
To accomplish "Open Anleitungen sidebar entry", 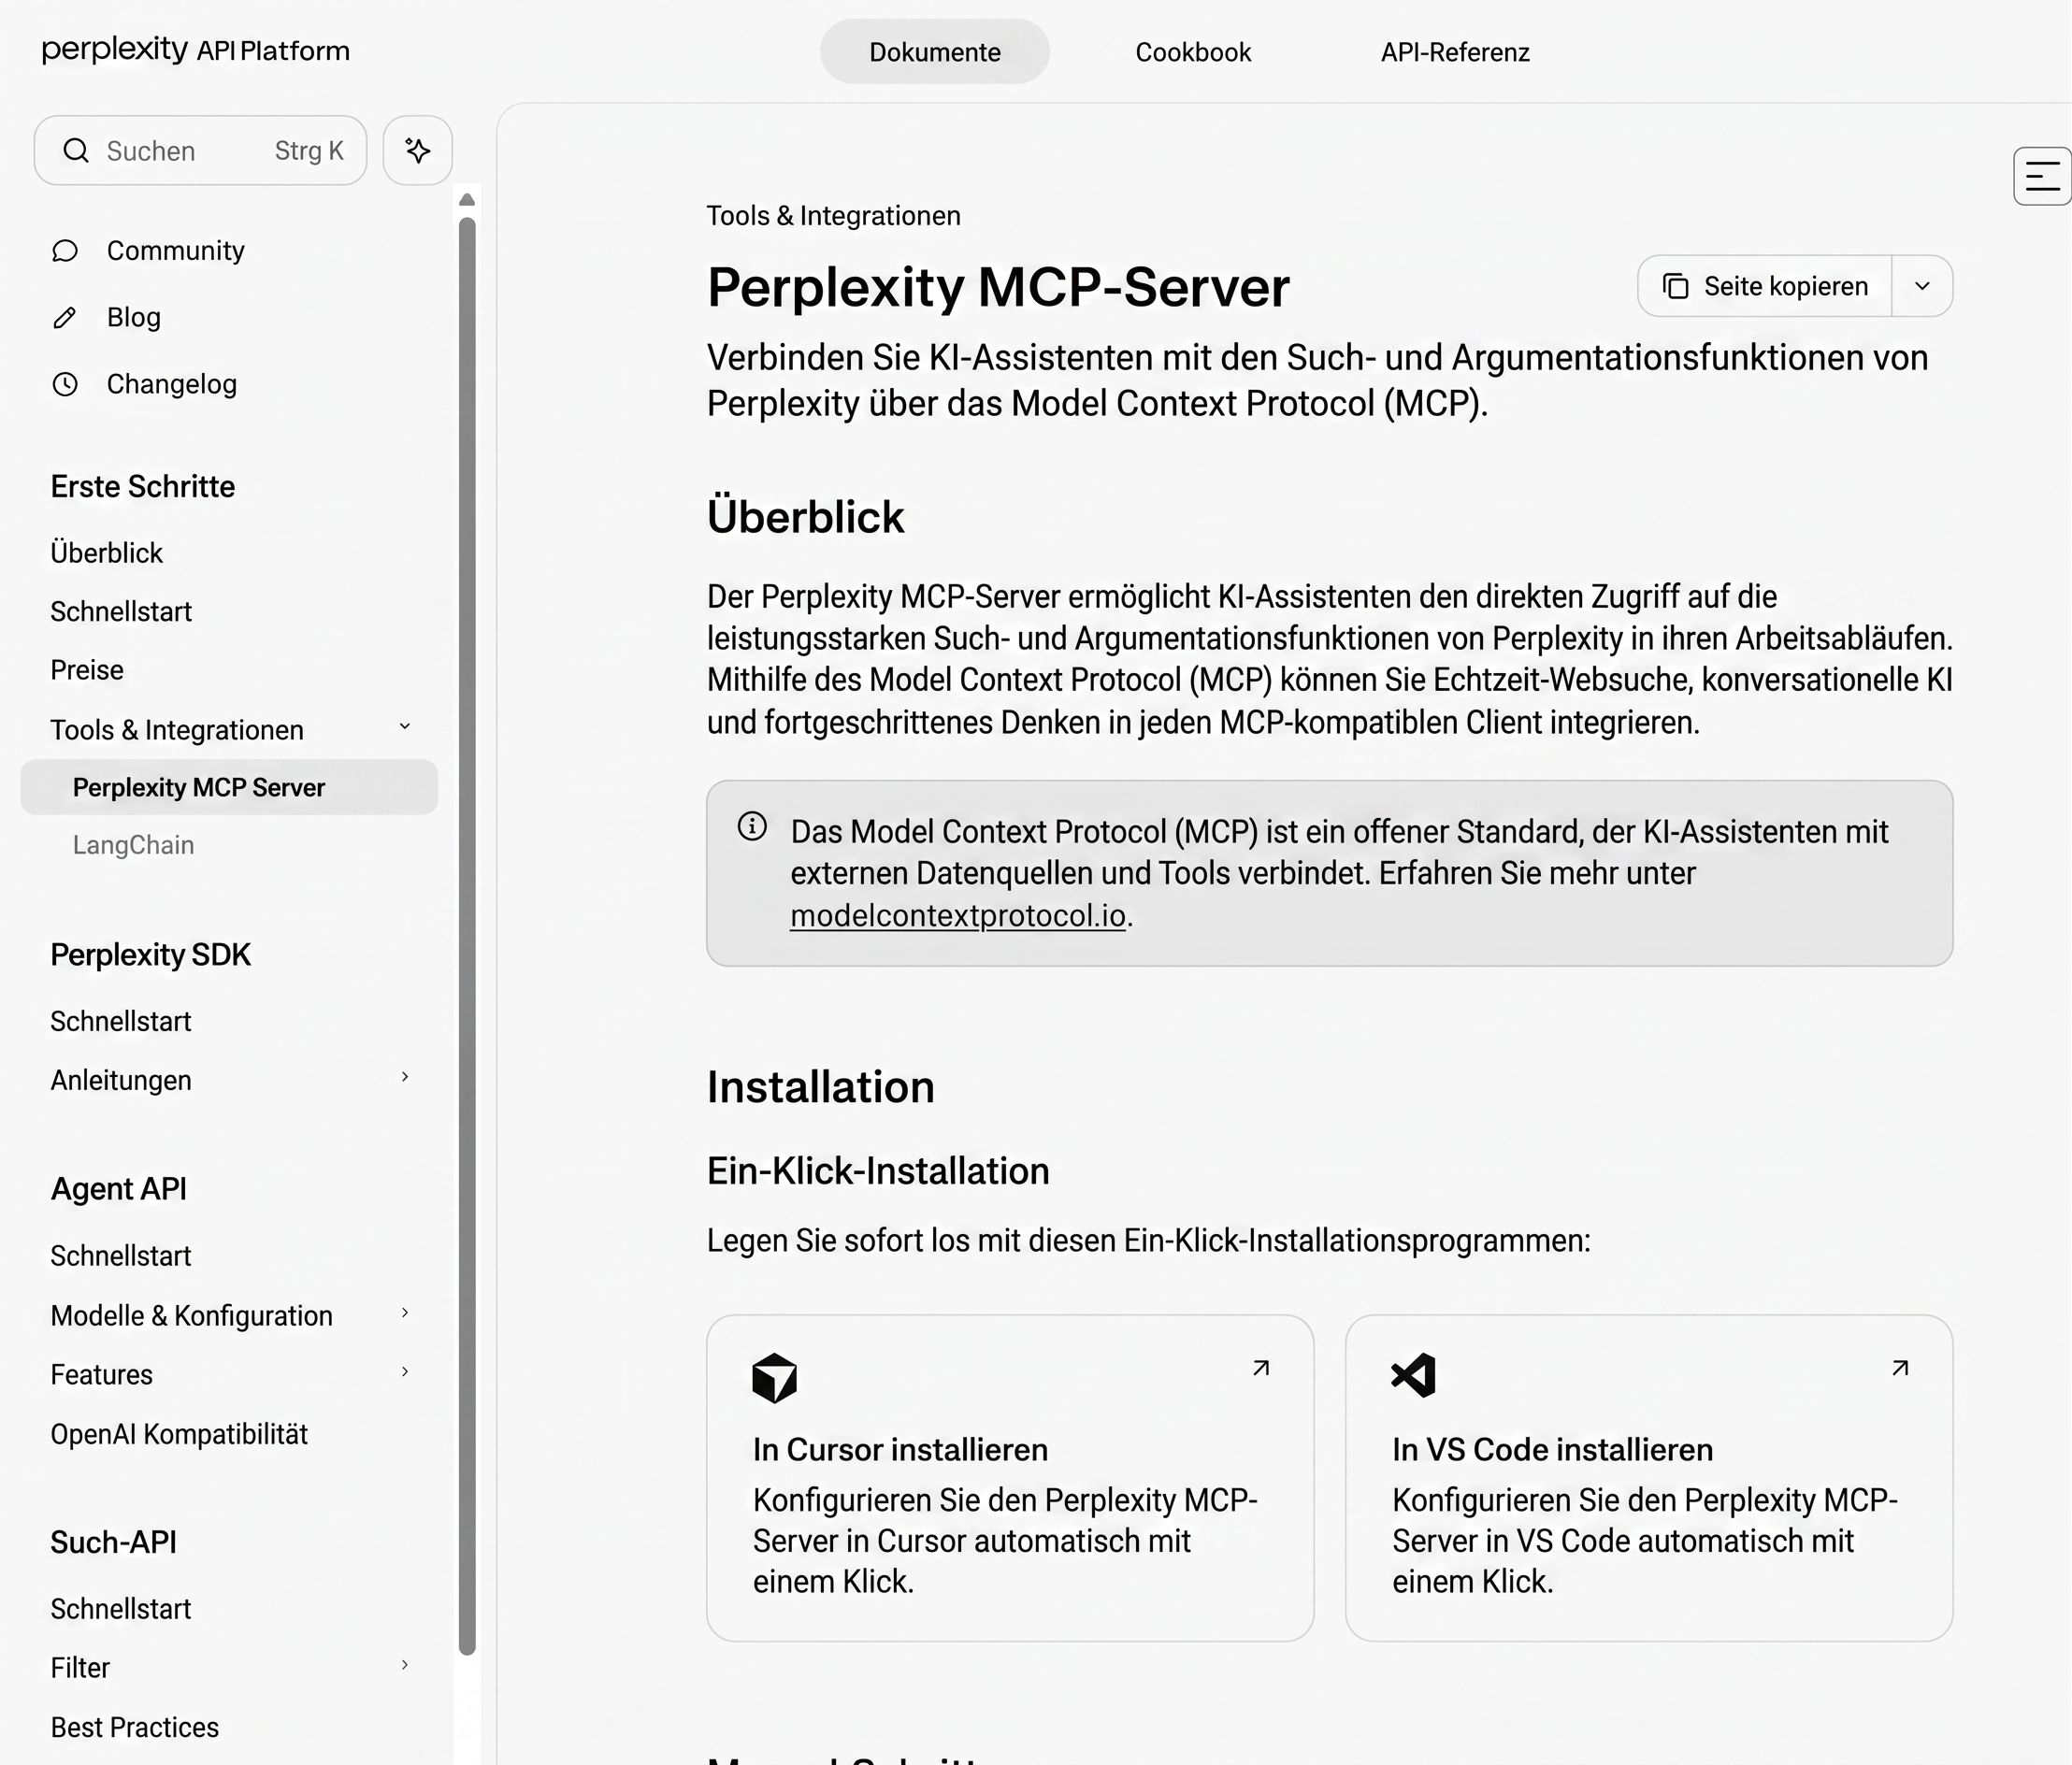I will click(121, 1081).
